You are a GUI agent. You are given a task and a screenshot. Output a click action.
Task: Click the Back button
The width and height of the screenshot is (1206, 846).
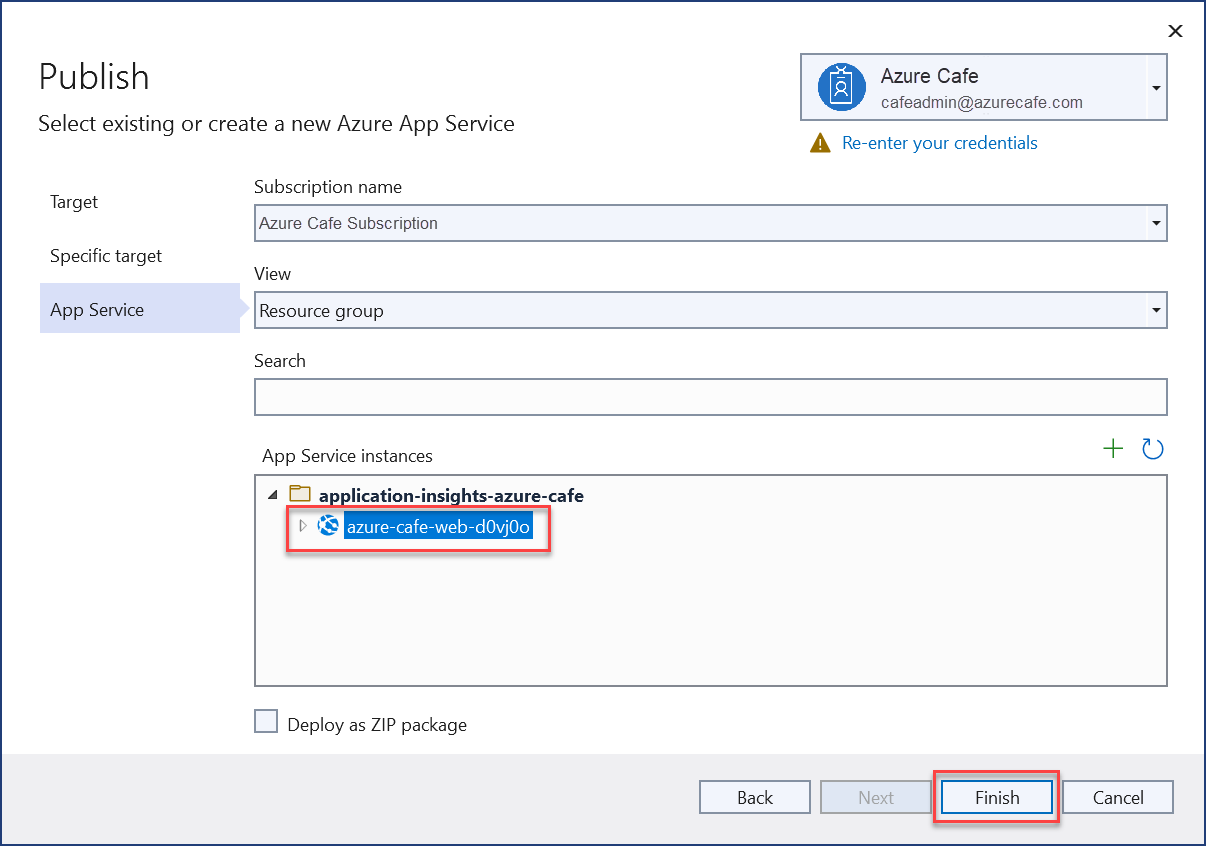click(x=755, y=797)
